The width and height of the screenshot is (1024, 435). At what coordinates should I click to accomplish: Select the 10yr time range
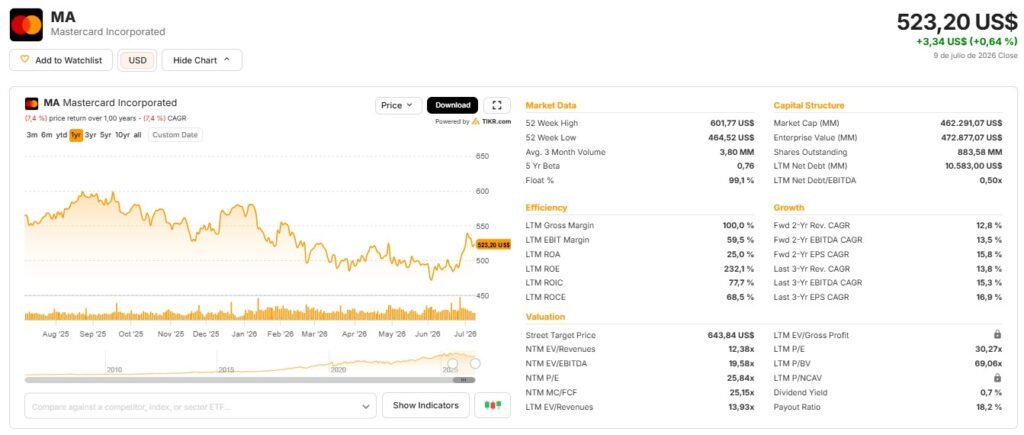[x=123, y=135]
